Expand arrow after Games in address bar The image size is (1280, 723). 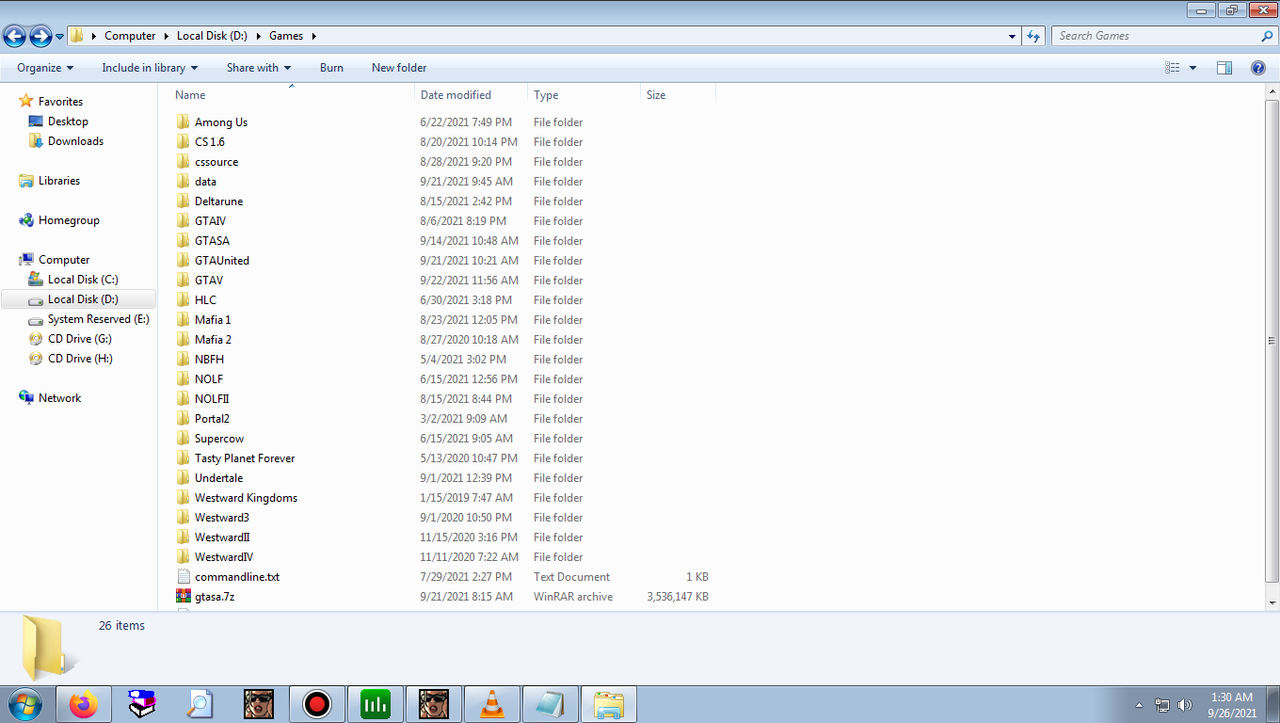click(314, 36)
